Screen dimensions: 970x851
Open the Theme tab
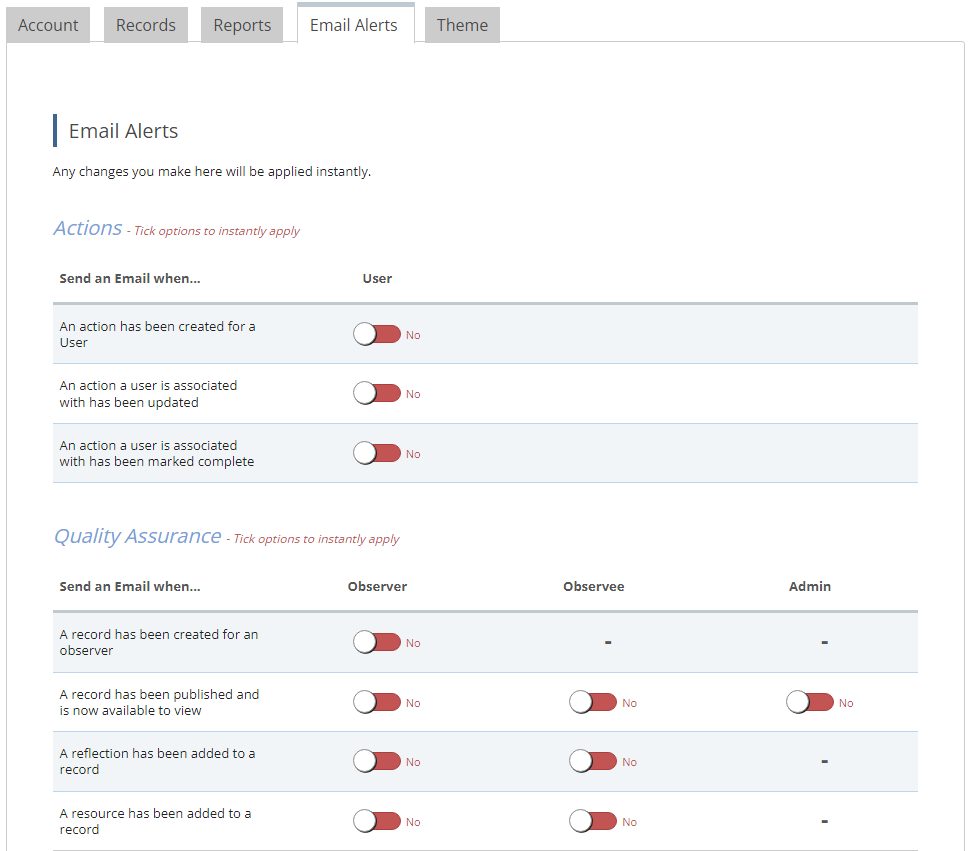(x=462, y=25)
